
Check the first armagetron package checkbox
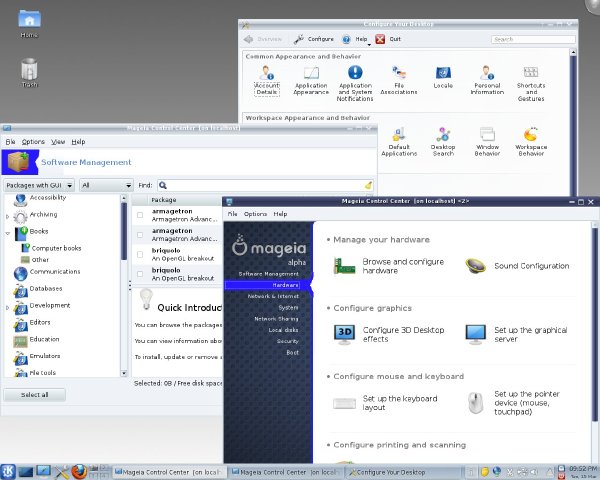tap(140, 215)
